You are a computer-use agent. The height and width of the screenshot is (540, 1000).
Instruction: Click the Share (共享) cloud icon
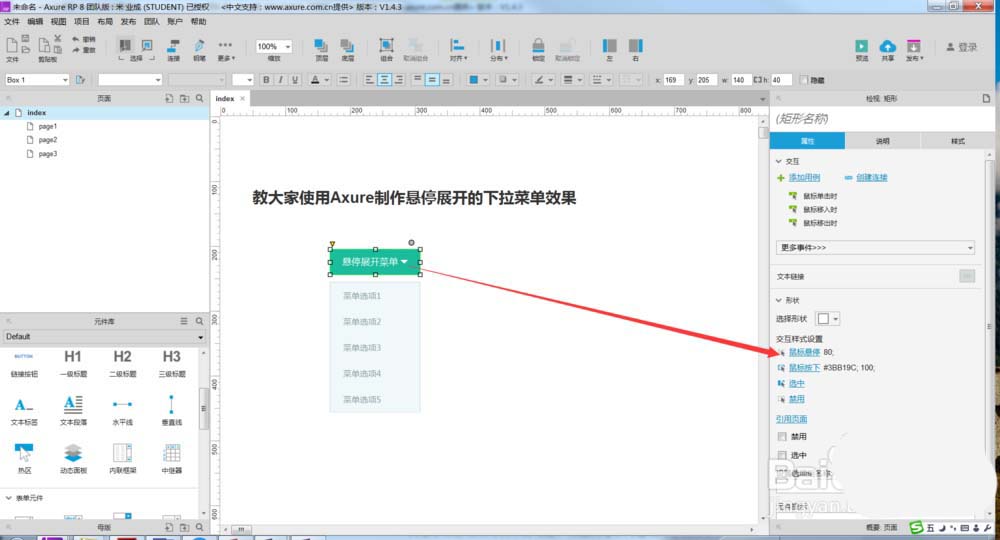[887, 46]
